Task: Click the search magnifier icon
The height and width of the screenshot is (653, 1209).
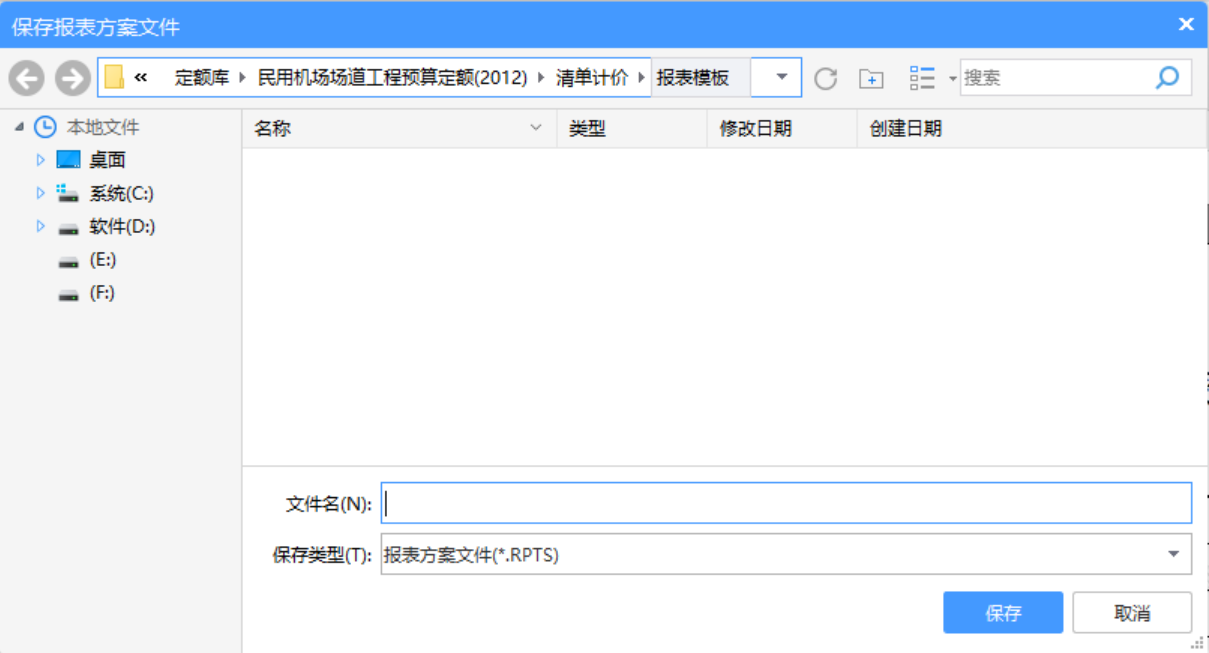Action: [x=1166, y=78]
